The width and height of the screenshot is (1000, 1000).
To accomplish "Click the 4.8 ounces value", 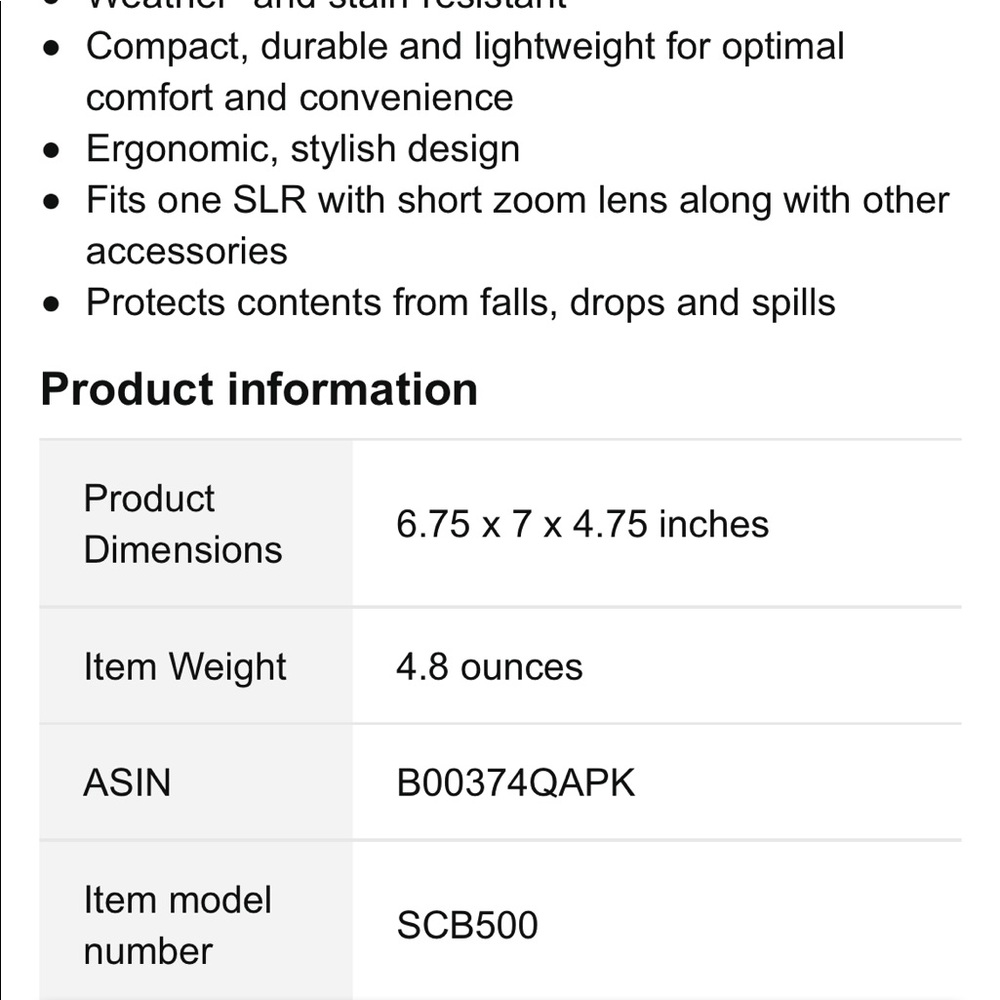I will click(489, 667).
